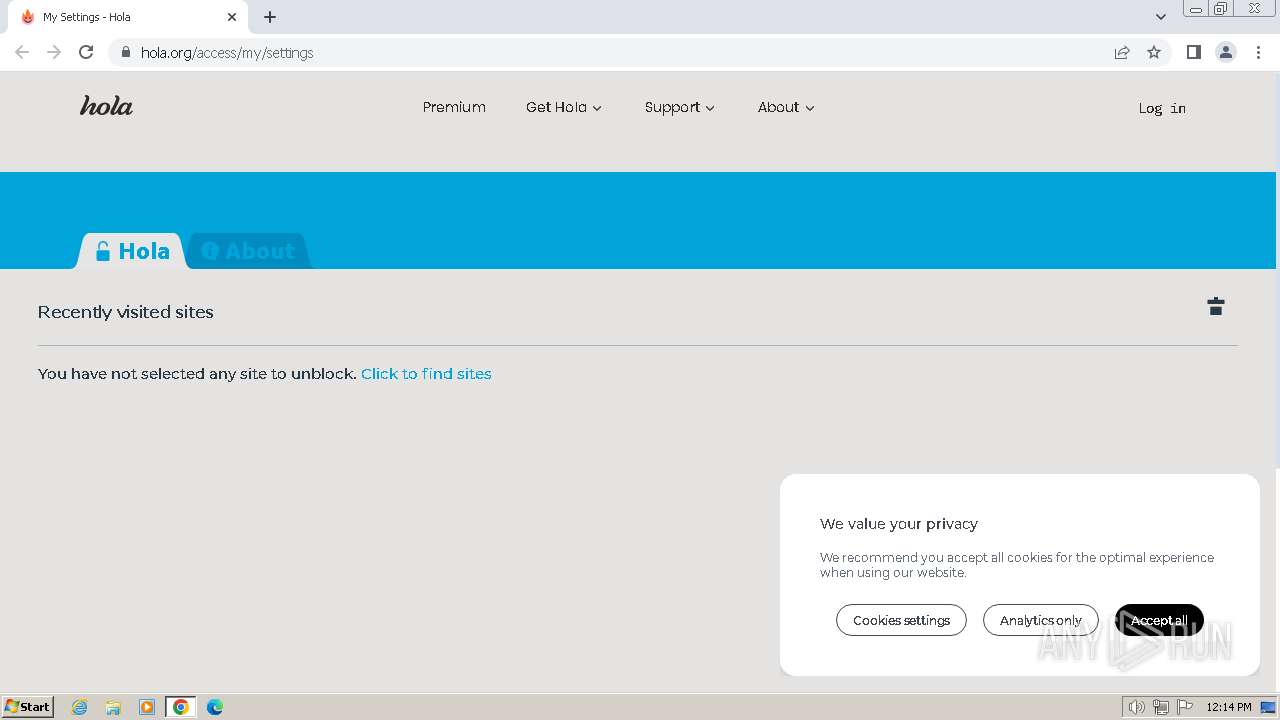Open Action Center flag tray icon
Screen dimensions: 1280x720
point(1185,707)
